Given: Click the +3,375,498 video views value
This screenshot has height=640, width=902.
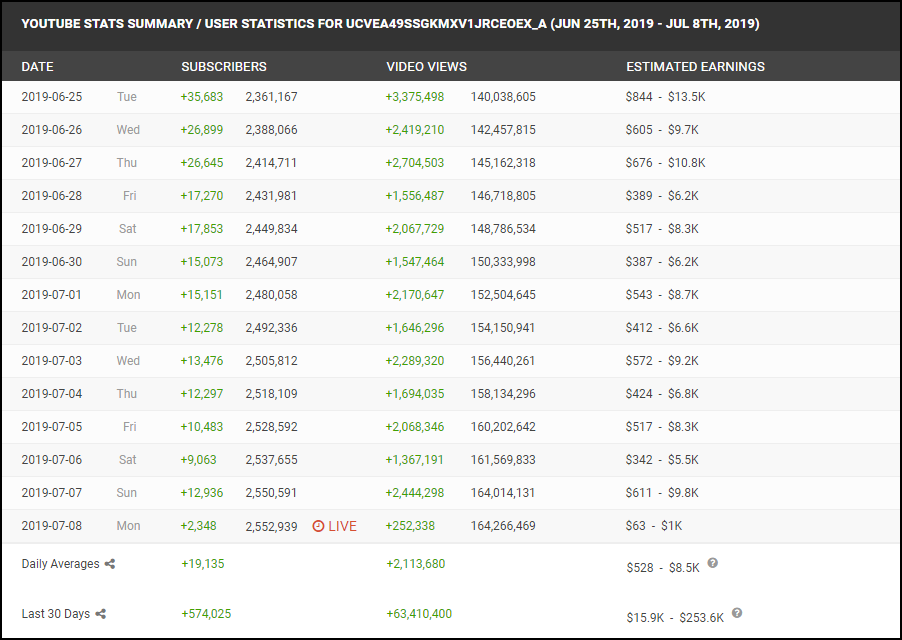Looking at the screenshot, I should click(x=415, y=97).
